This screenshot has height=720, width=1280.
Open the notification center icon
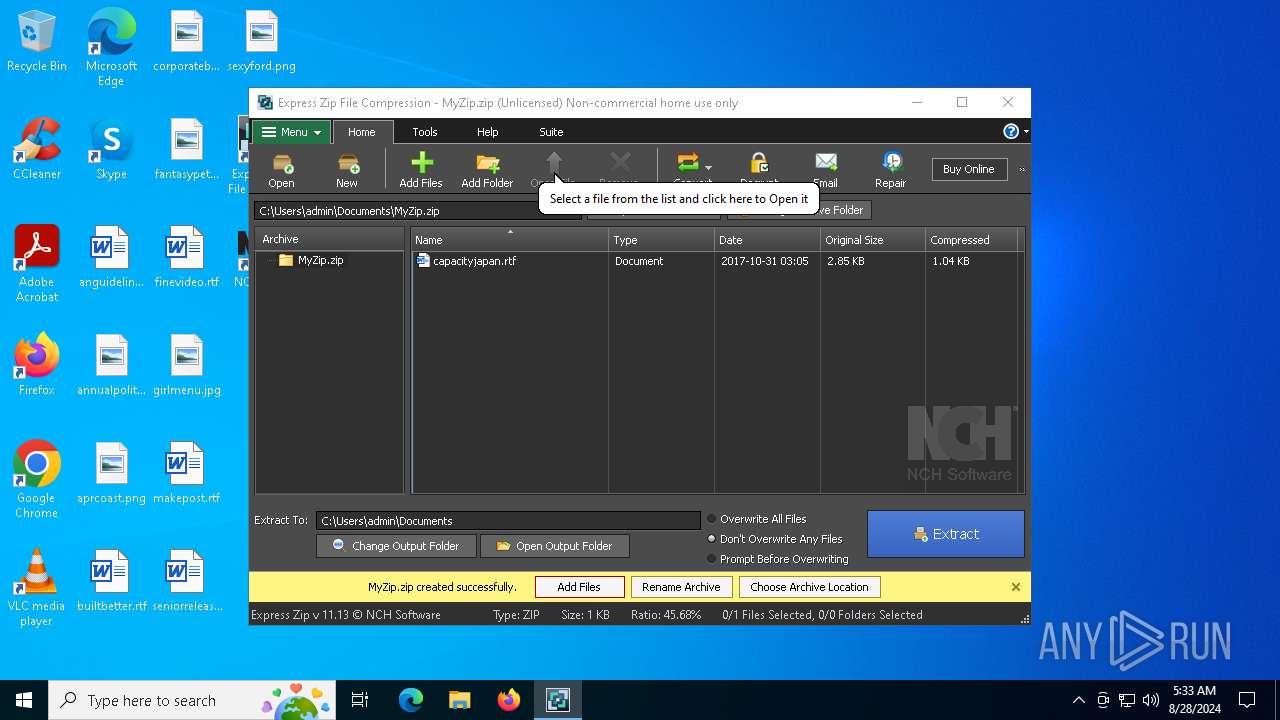click(1247, 700)
